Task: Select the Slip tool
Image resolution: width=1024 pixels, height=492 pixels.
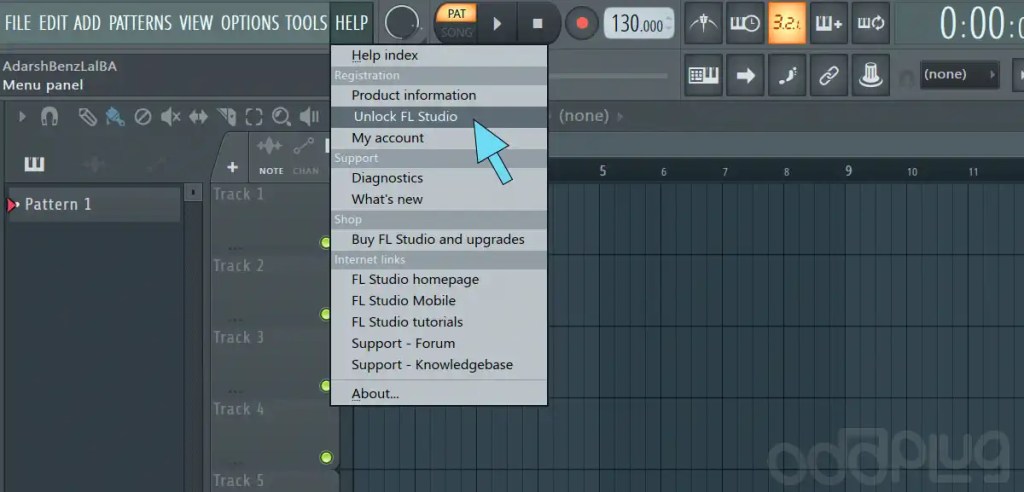Action: coord(199,117)
